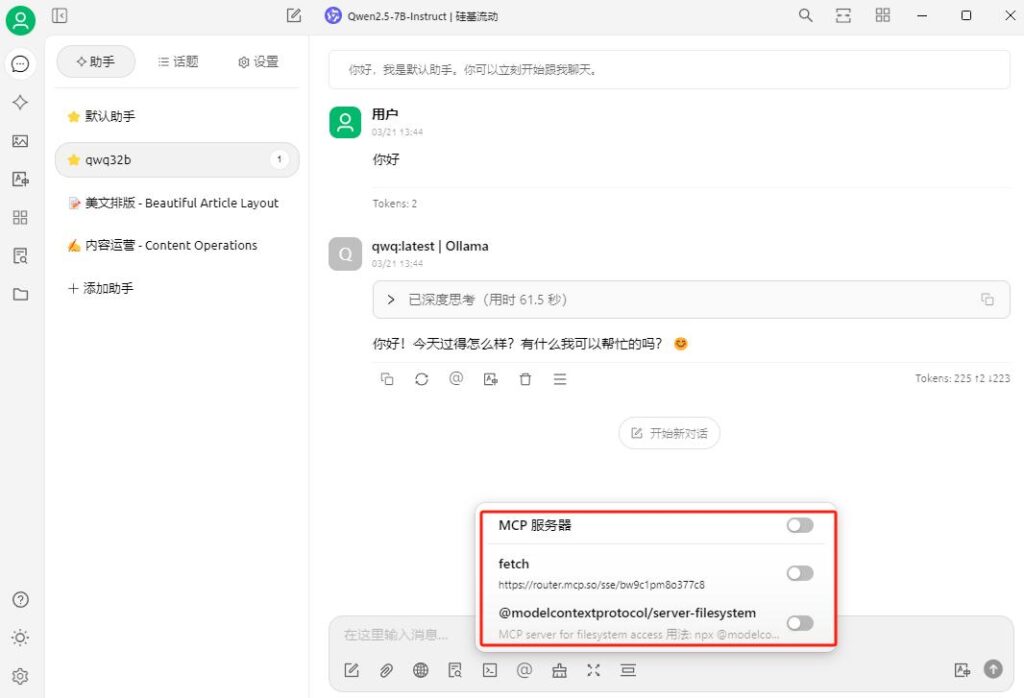Switch the theme with the sun icon
The width and height of the screenshot is (1024, 698).
tap(20, 638)
